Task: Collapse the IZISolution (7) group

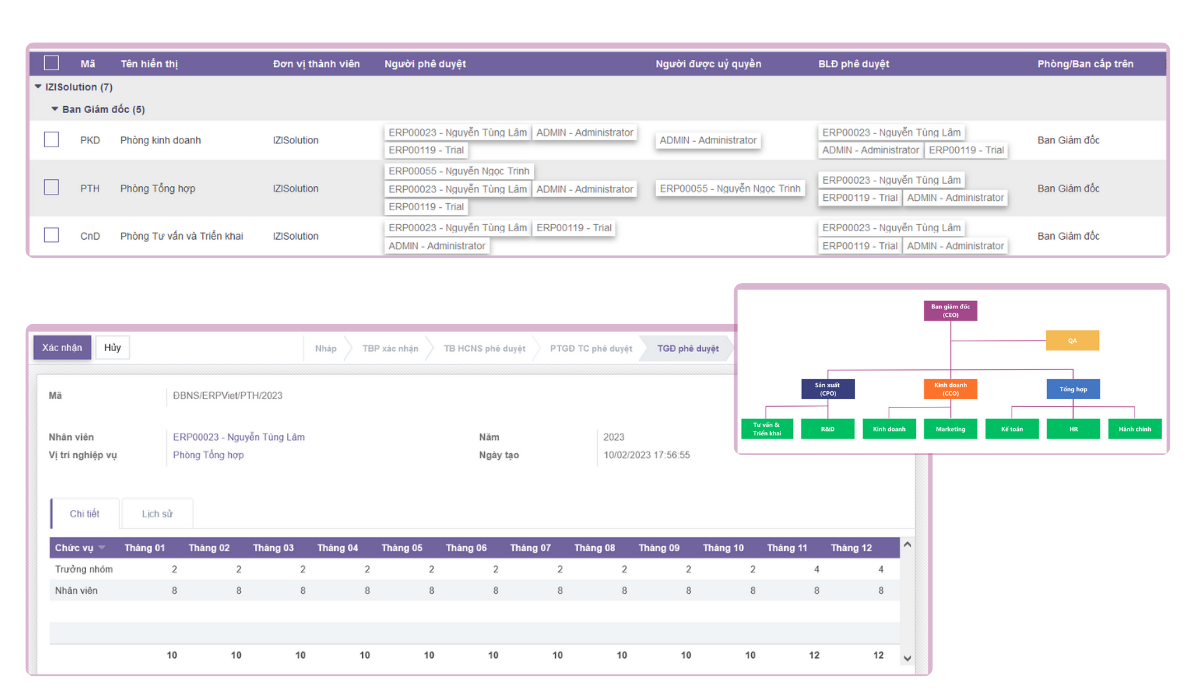Action: 38,87
